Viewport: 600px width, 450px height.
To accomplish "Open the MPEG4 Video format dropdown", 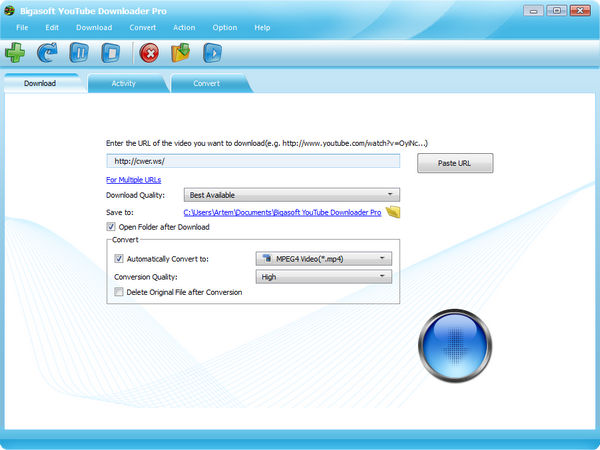I will [324, 259].
